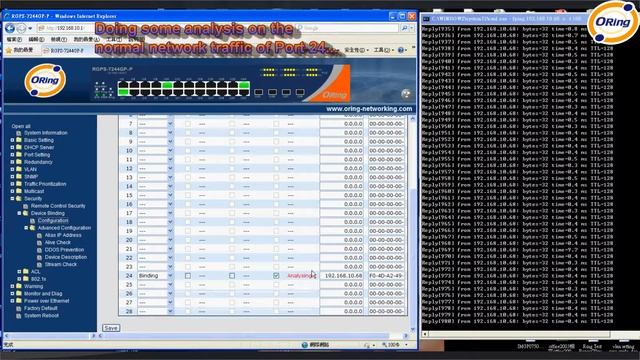This screenshot has width=640, height=360.
Task: Click the Remote Control Security page icon
Action: tap(25, 206)
